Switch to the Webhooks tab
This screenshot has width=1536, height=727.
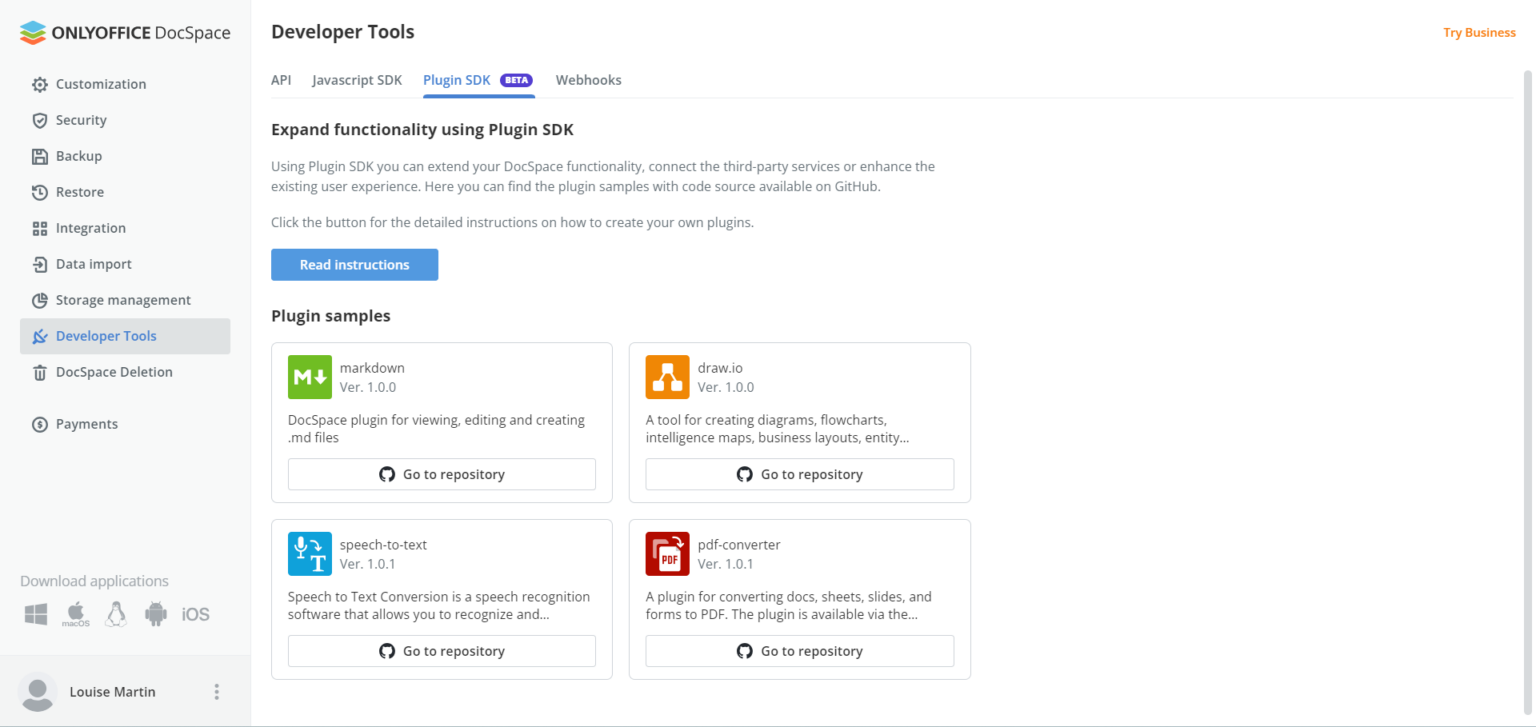pos(588,80)
